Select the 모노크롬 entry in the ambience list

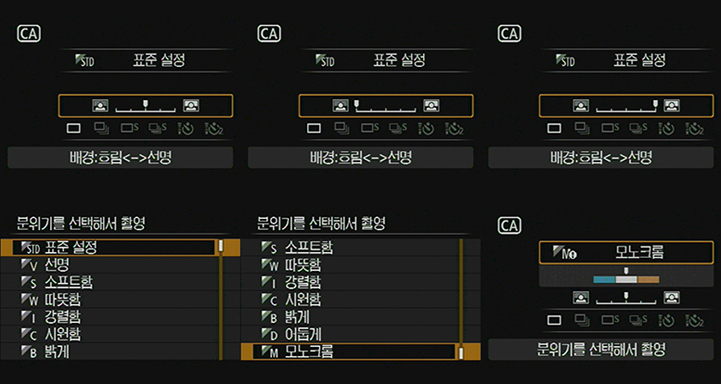349,352
